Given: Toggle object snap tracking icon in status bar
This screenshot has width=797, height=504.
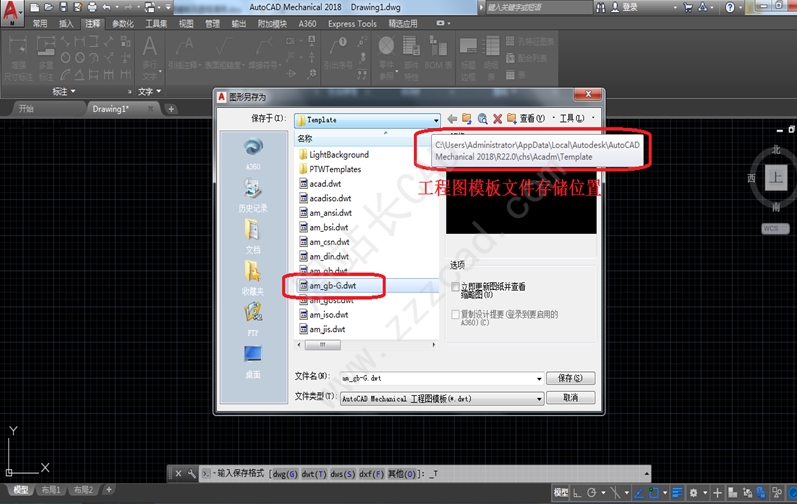Looking at the screenshot, I should pyautogui.click(x=639, y=493).
